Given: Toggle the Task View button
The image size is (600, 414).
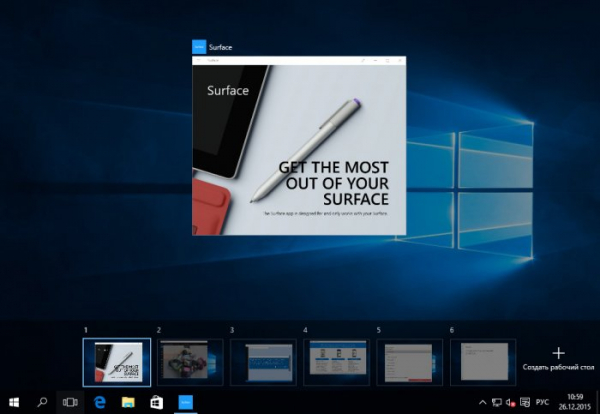Looking at the screenshot, I should (70, 402).
